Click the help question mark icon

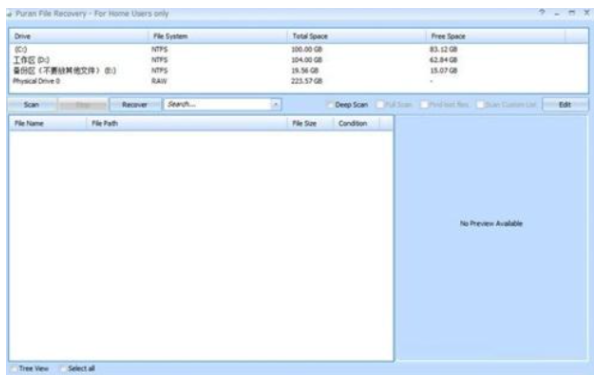(542, 13)
